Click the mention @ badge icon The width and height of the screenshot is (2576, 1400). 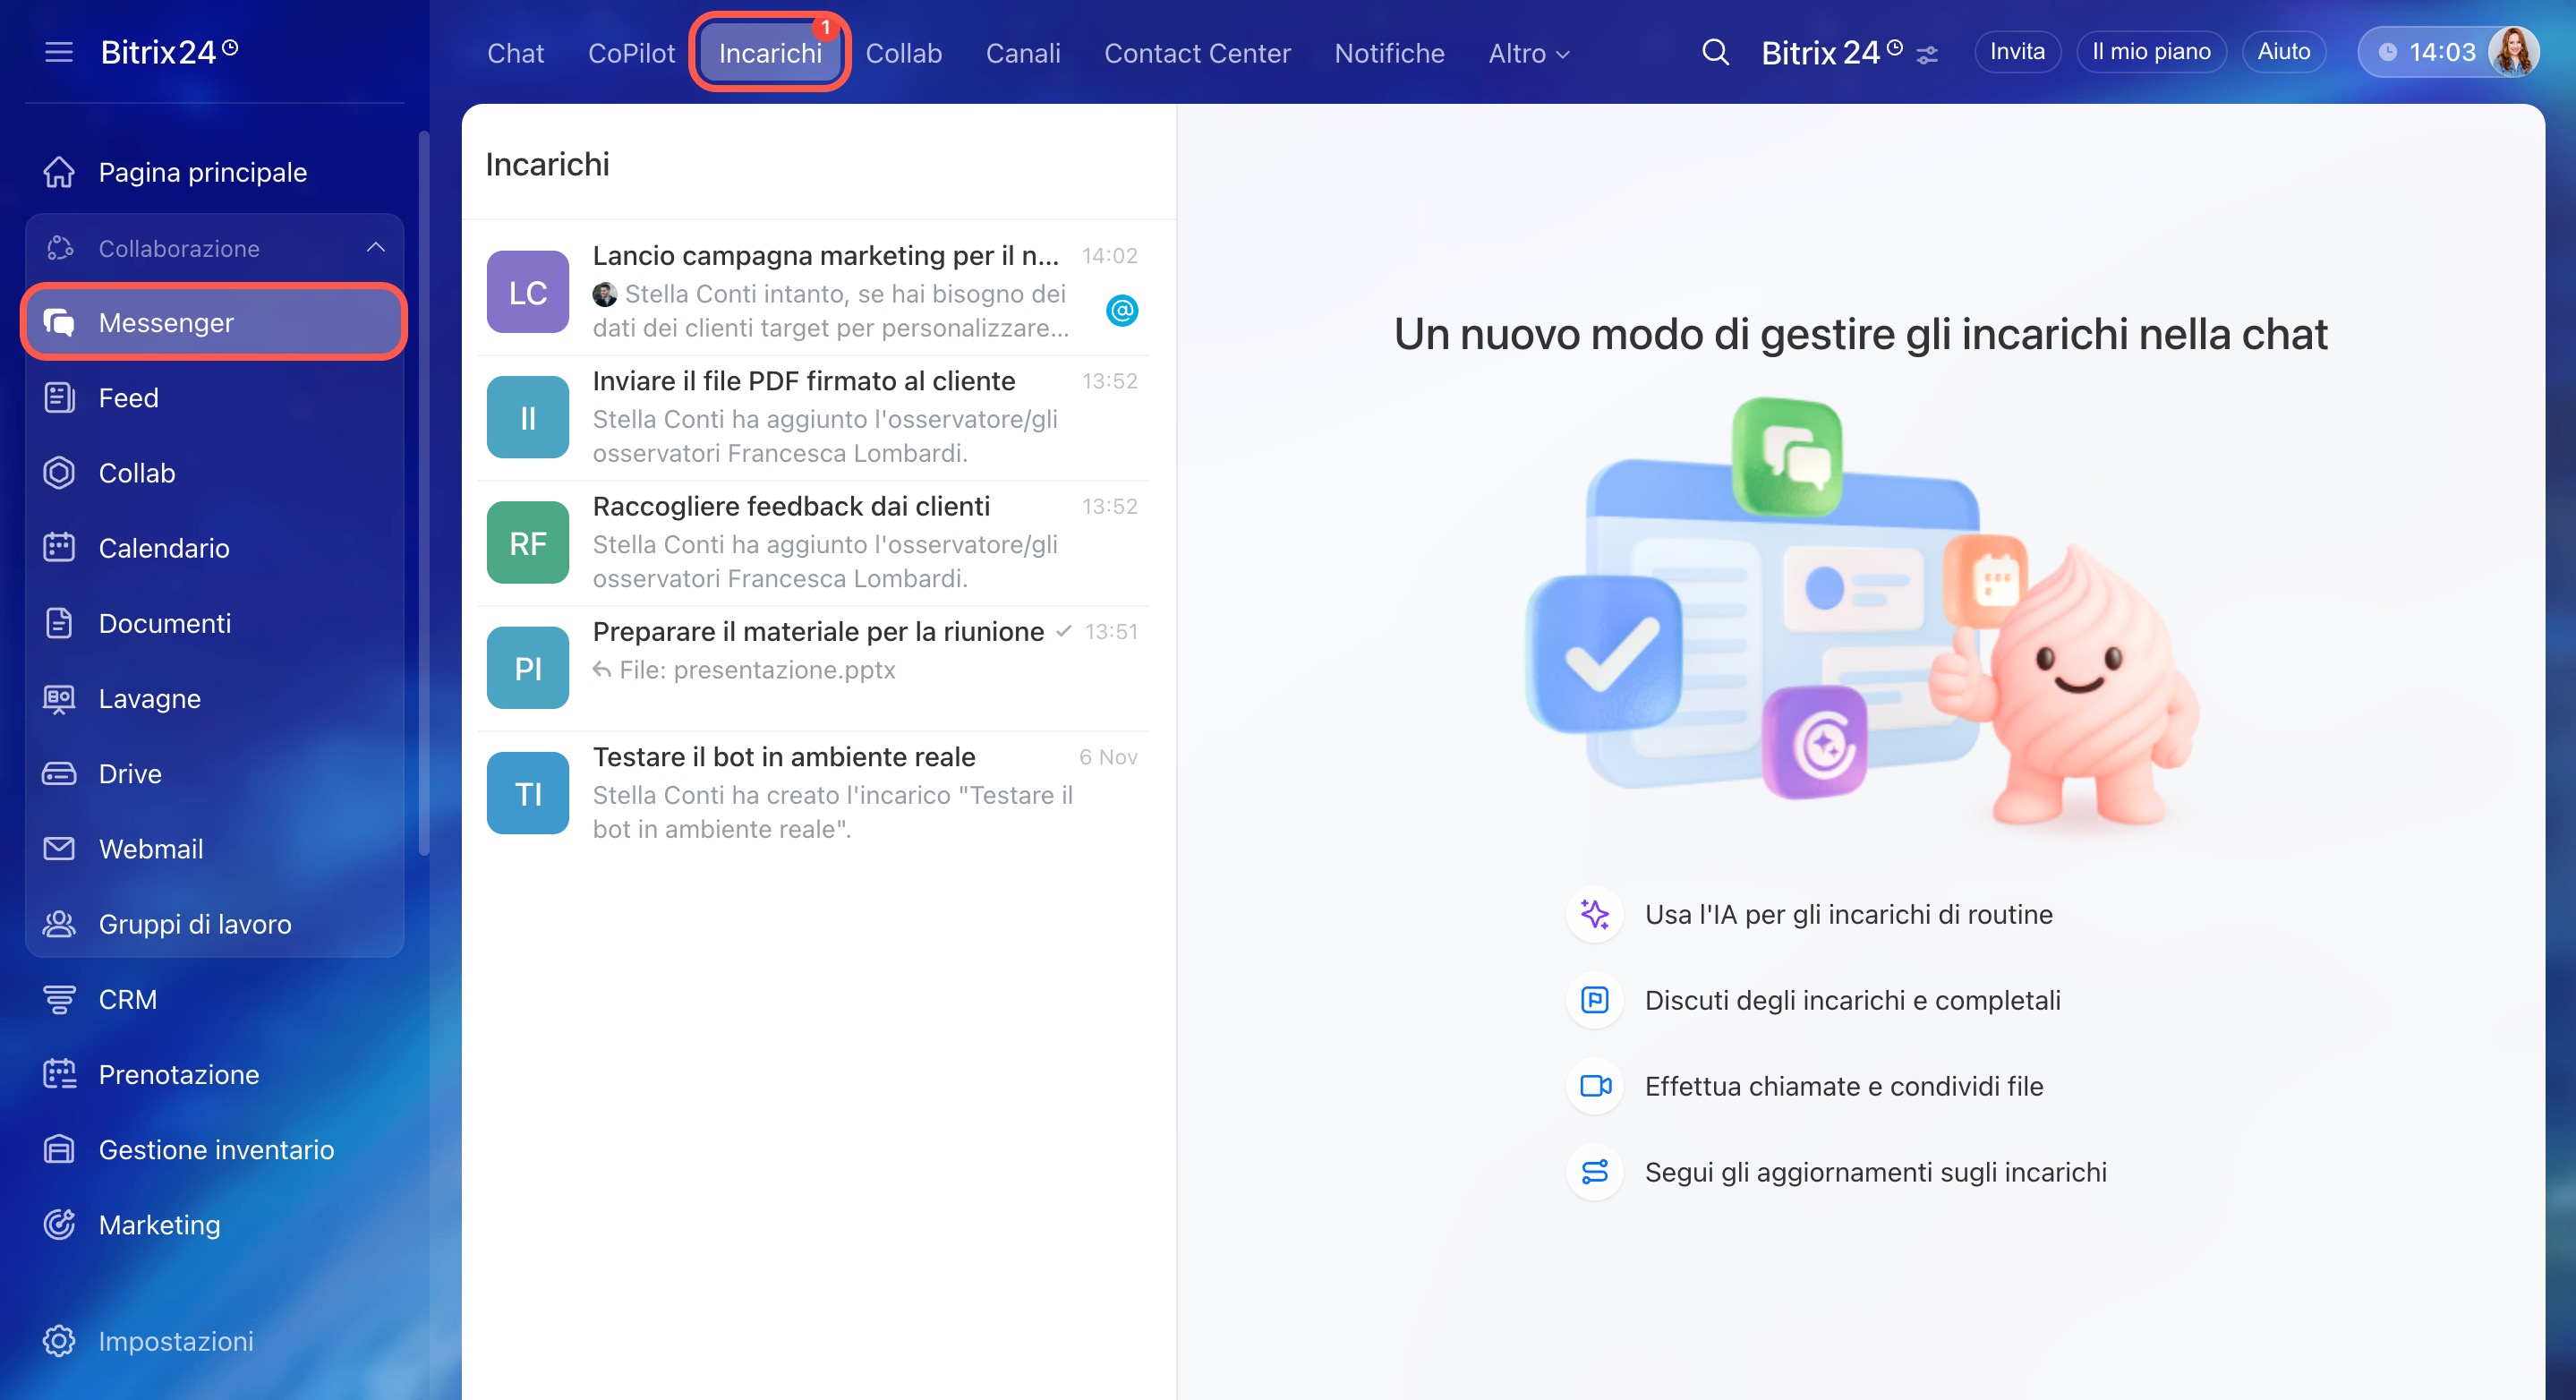pos(1122,311)
